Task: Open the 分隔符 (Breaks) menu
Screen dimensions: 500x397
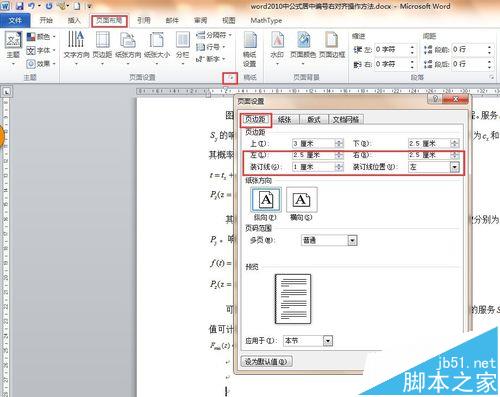Action: coord(213,35)
